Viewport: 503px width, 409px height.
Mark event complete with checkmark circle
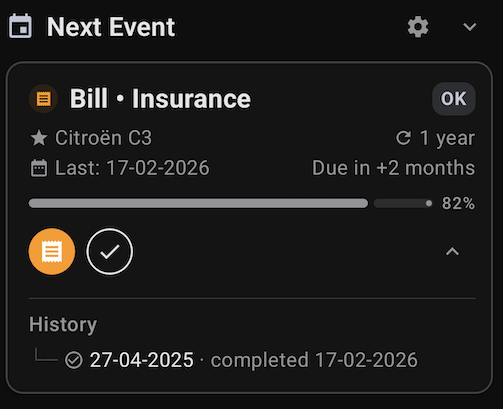click(110, 252)
